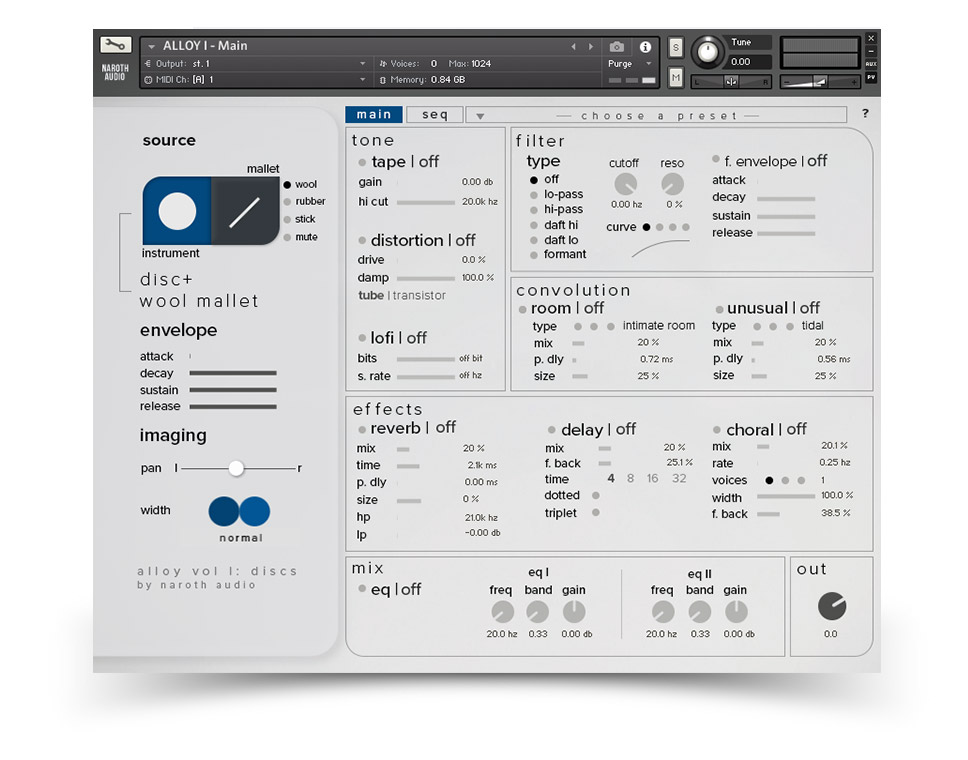Screen dimensions: 968x760
Task: Click the stereo width circles icon
Action: pyautogui.click(x=240, y=511)
